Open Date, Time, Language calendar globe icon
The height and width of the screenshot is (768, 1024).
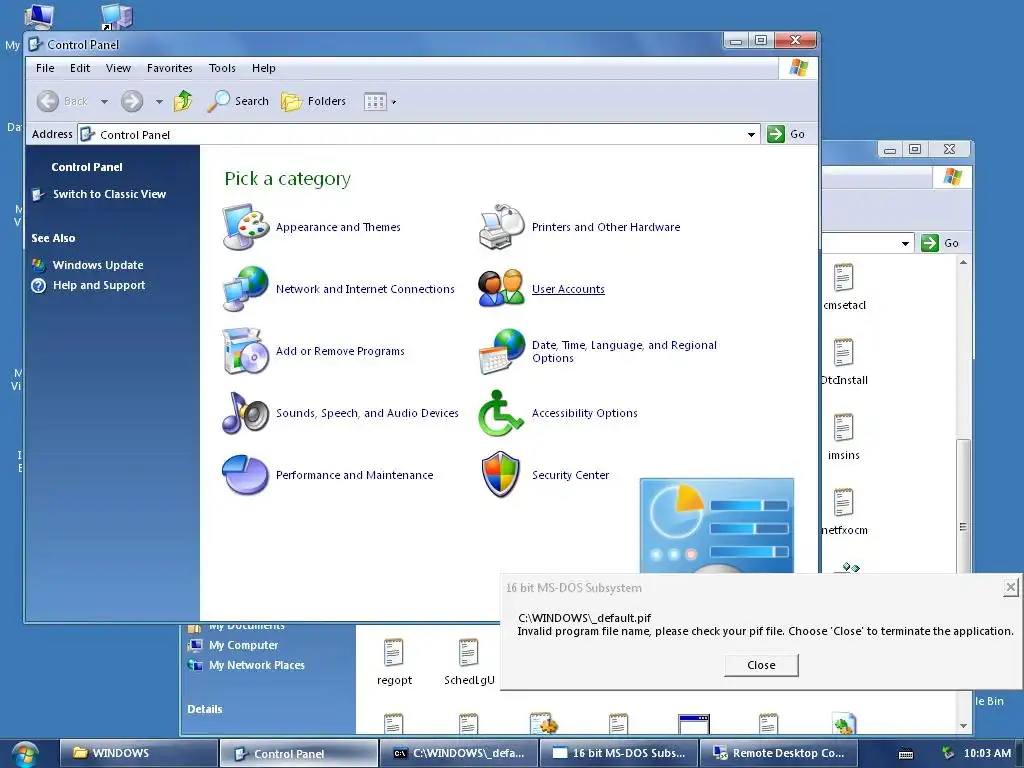[502, 351]
